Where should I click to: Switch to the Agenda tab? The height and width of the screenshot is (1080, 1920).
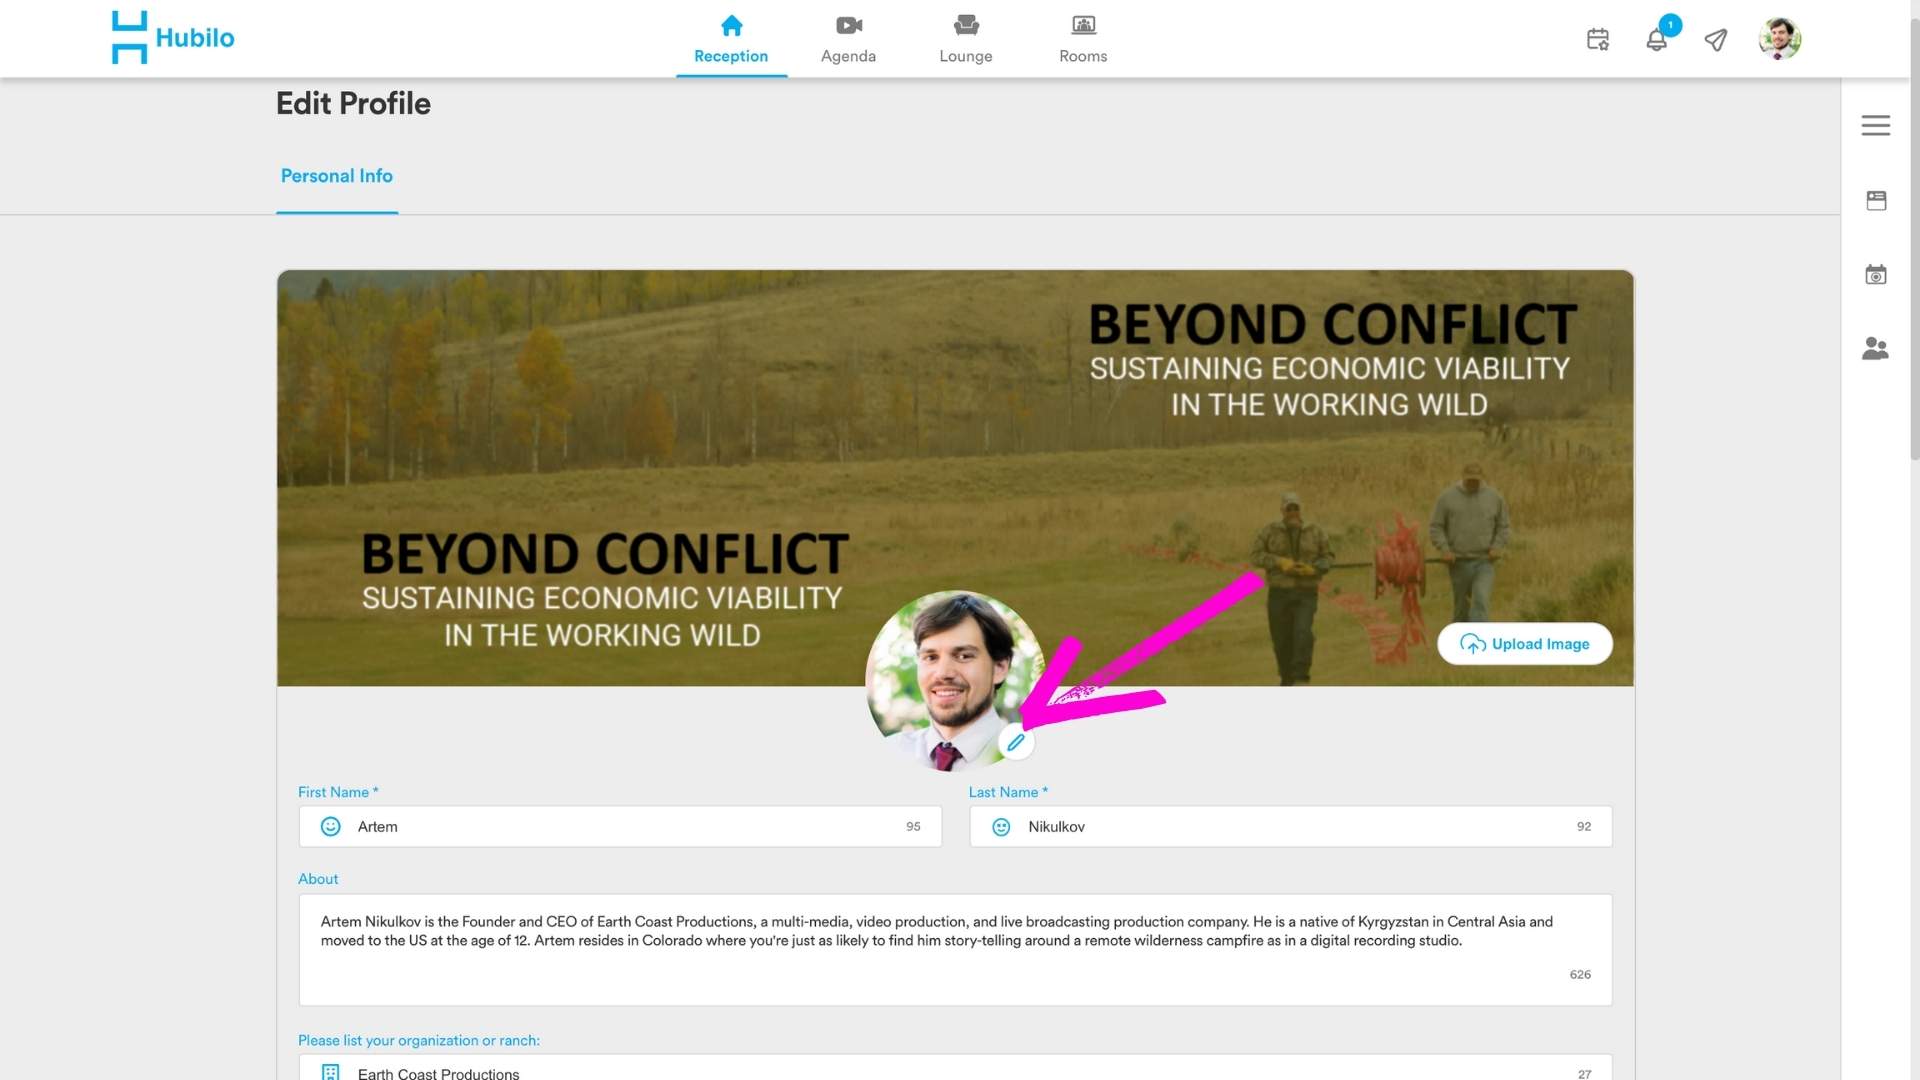pyautogui.click(x=848, y=39)
